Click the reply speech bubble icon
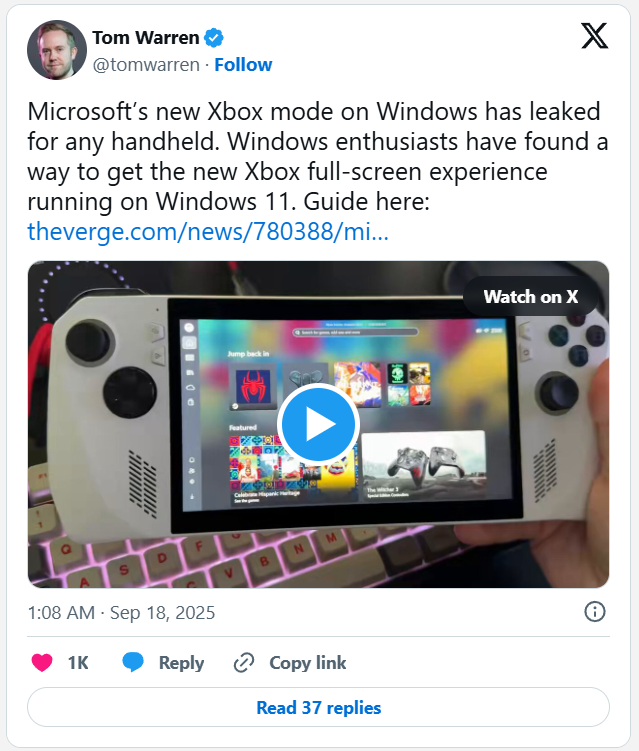Screen dimensions: 639x751 tap(133, 662)
